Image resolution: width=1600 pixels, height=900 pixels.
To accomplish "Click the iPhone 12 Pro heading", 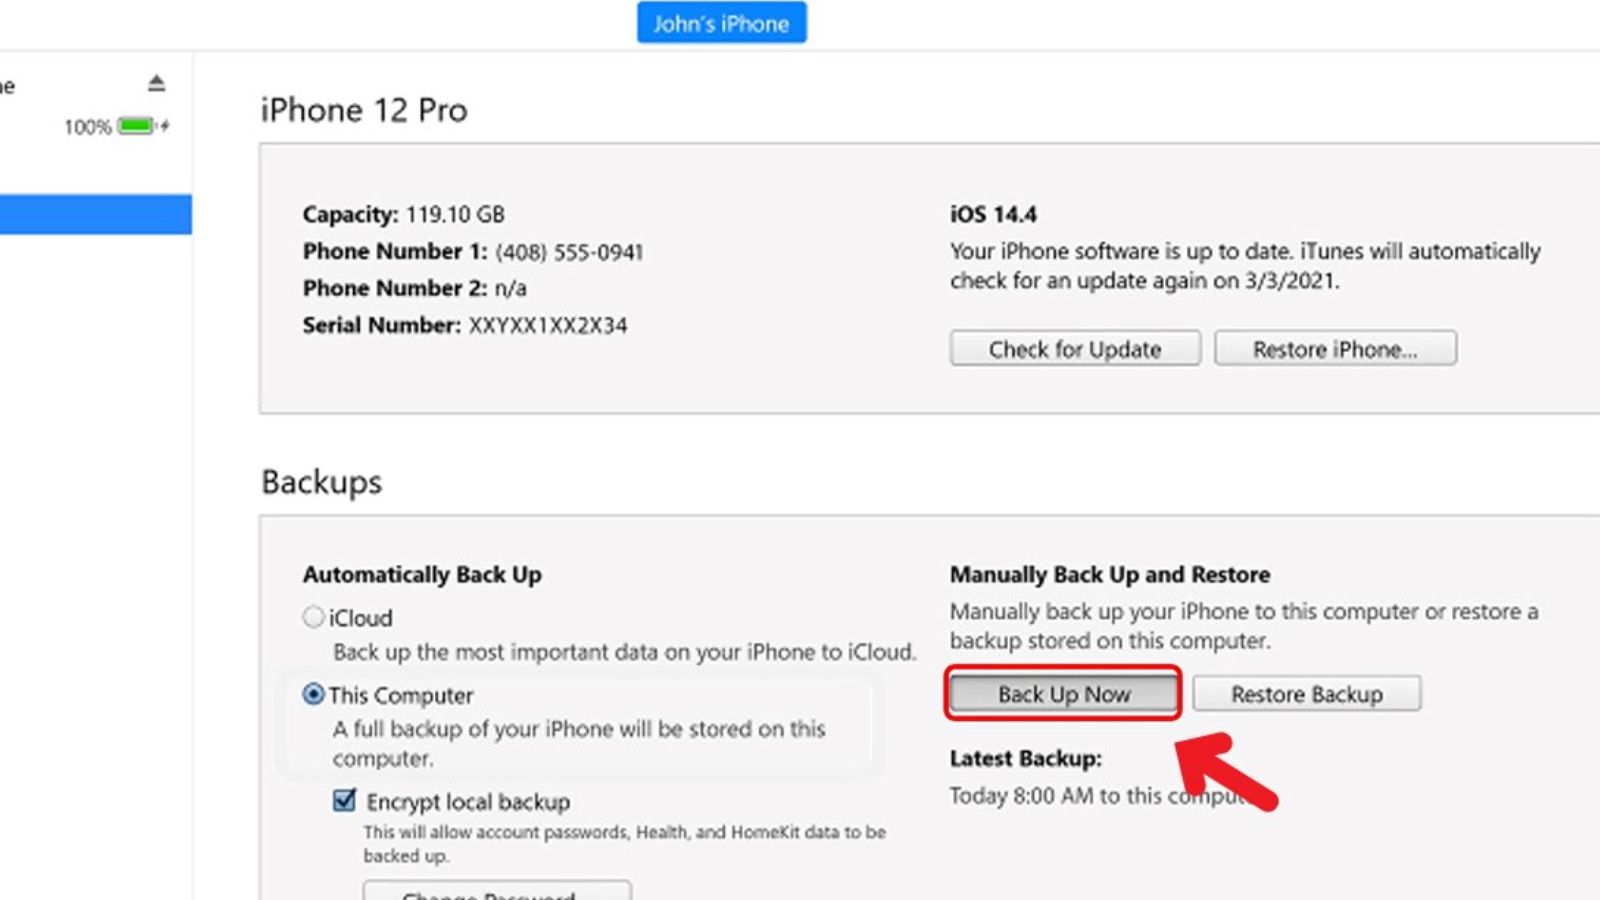I will 364,110.
